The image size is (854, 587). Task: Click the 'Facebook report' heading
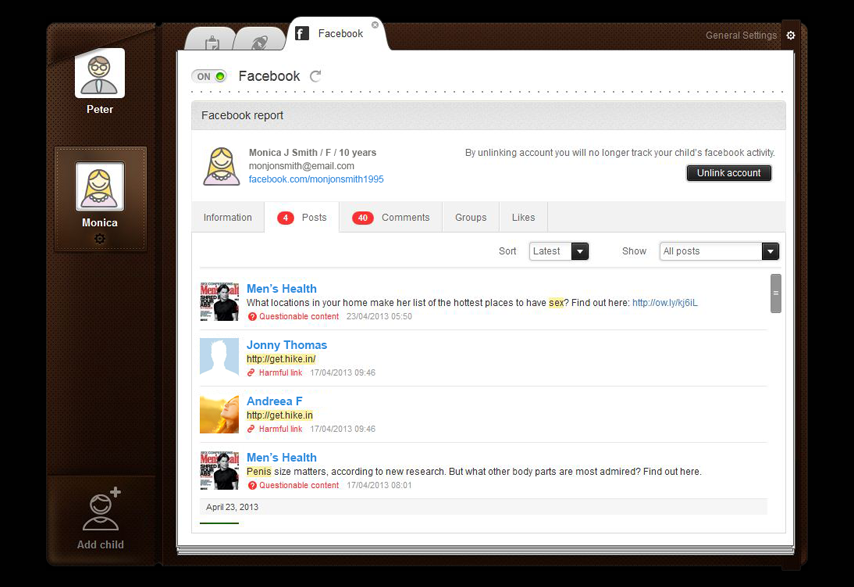[x=242, y=115]
